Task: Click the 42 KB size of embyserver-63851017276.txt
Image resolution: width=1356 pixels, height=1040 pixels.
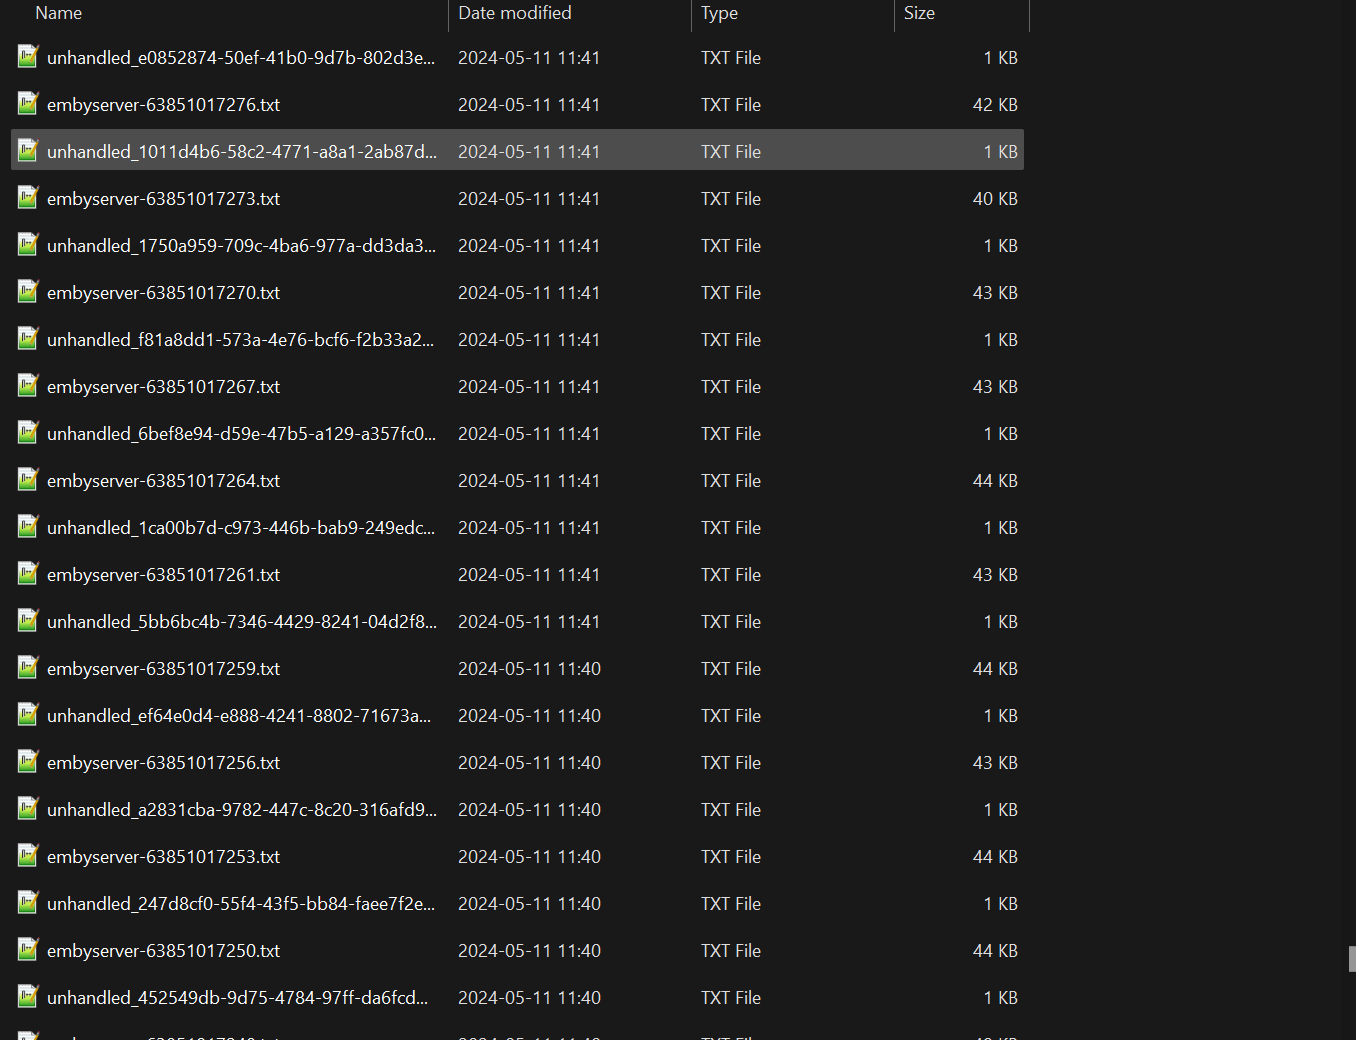Action: pos(995,105)
